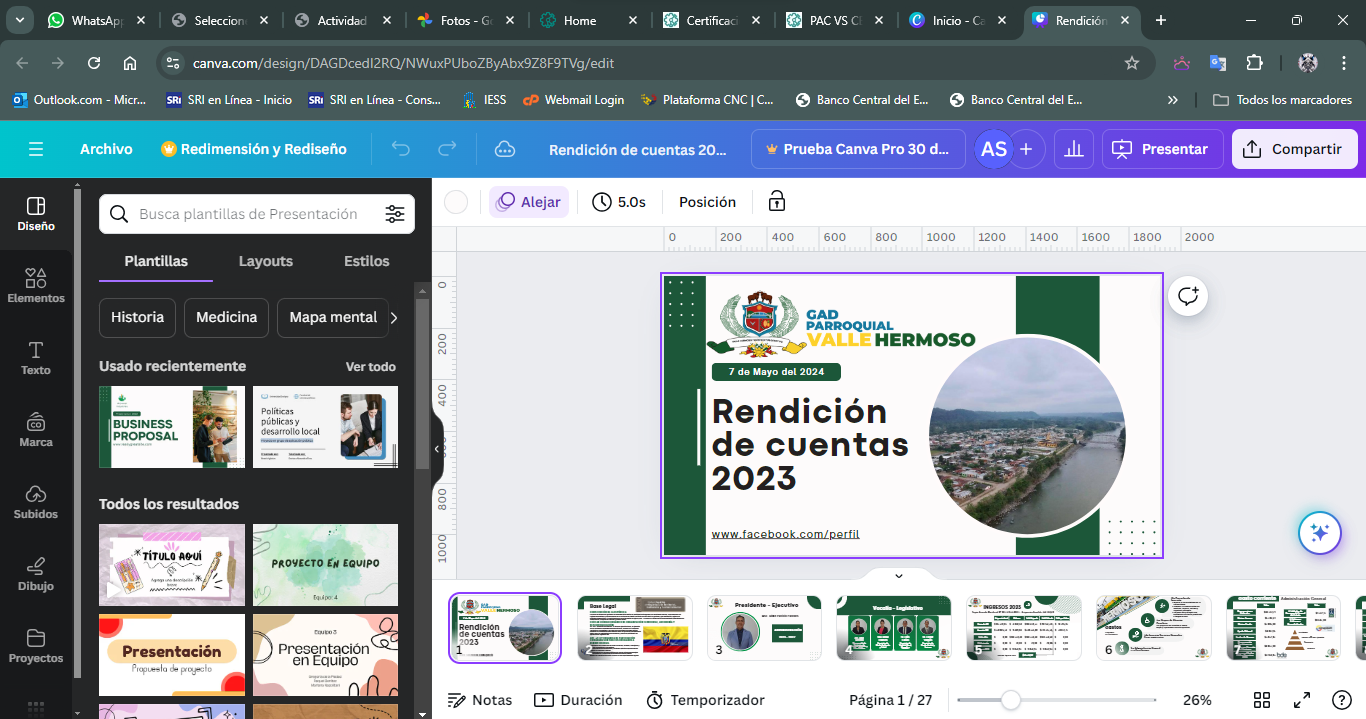The width and height of the screenshot is (1366, 719).
Task: Add a comment to the slide
Action: pyautogui.click(x=1188, y=296)
